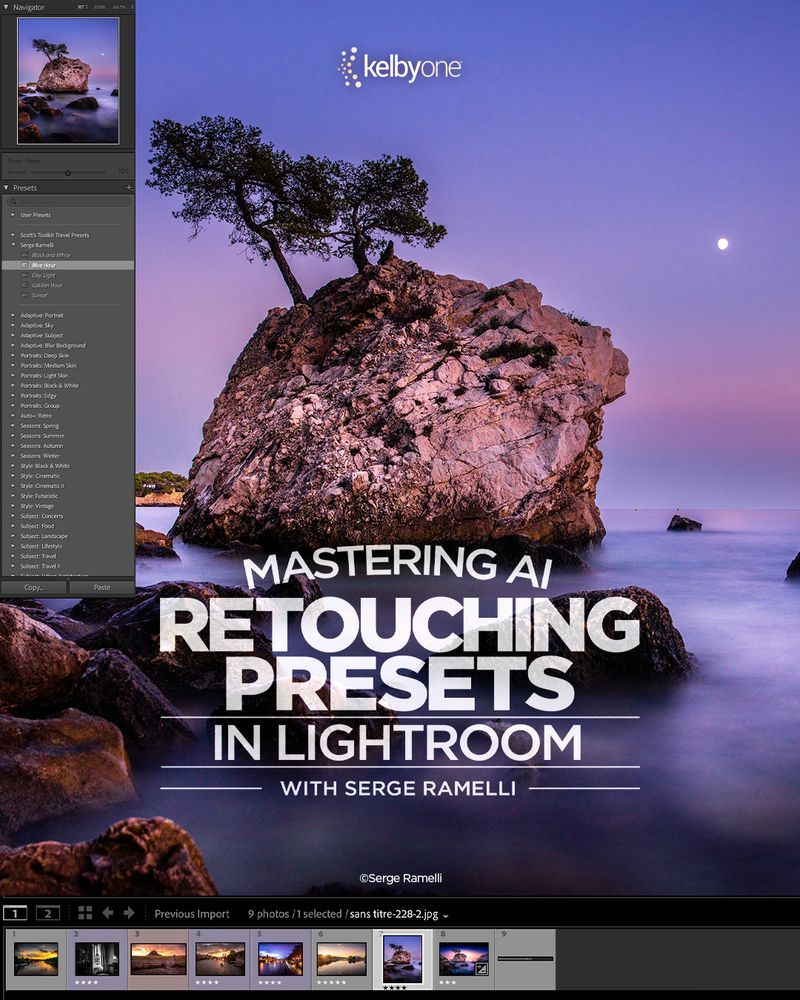Select filmstrip photo 4

219,960
